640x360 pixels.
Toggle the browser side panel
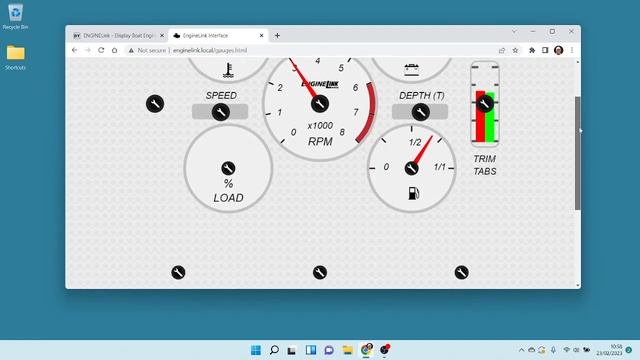[545, 50]
